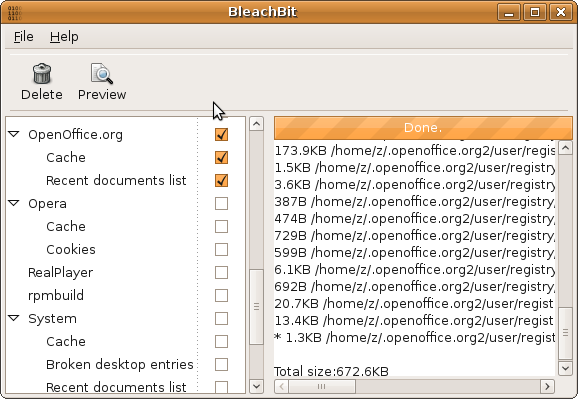Collapse the Opera tree group
The image size is (578, 399).
(x=14, y=203)
